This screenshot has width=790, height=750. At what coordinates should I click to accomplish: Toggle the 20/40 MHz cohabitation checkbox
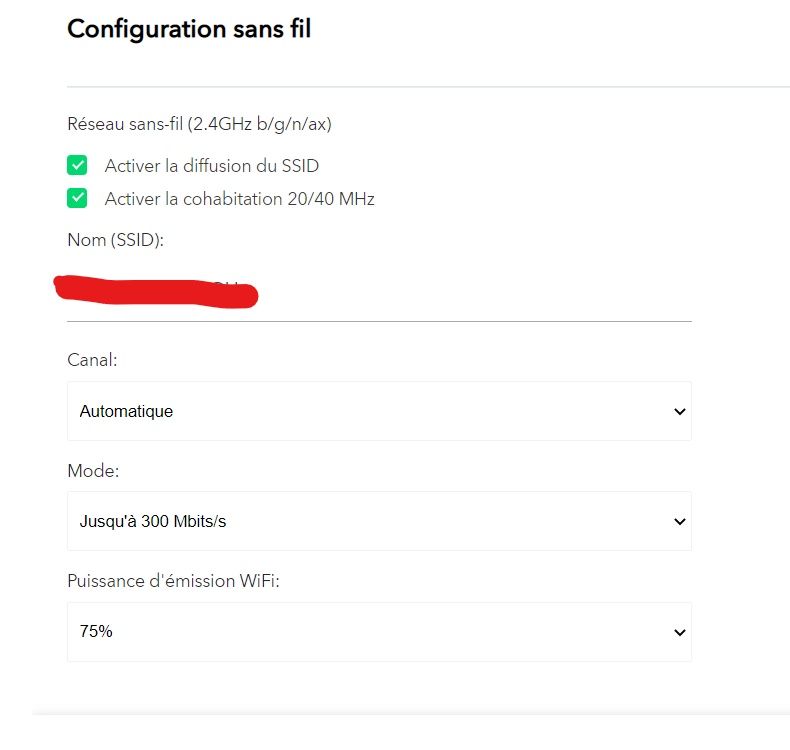tap(77, 198)
